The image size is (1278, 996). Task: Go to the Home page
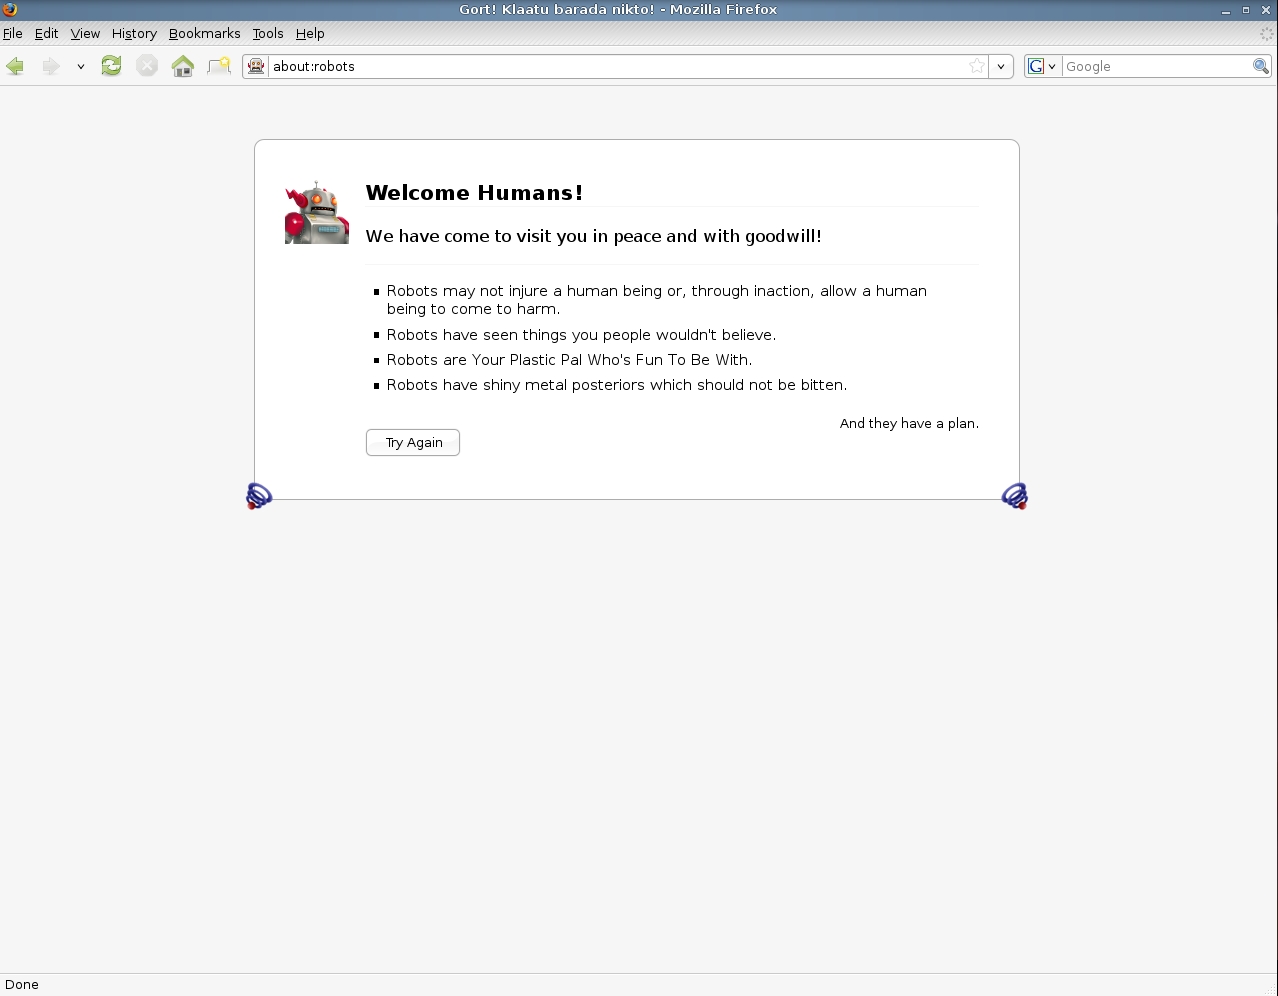[183, 66]
